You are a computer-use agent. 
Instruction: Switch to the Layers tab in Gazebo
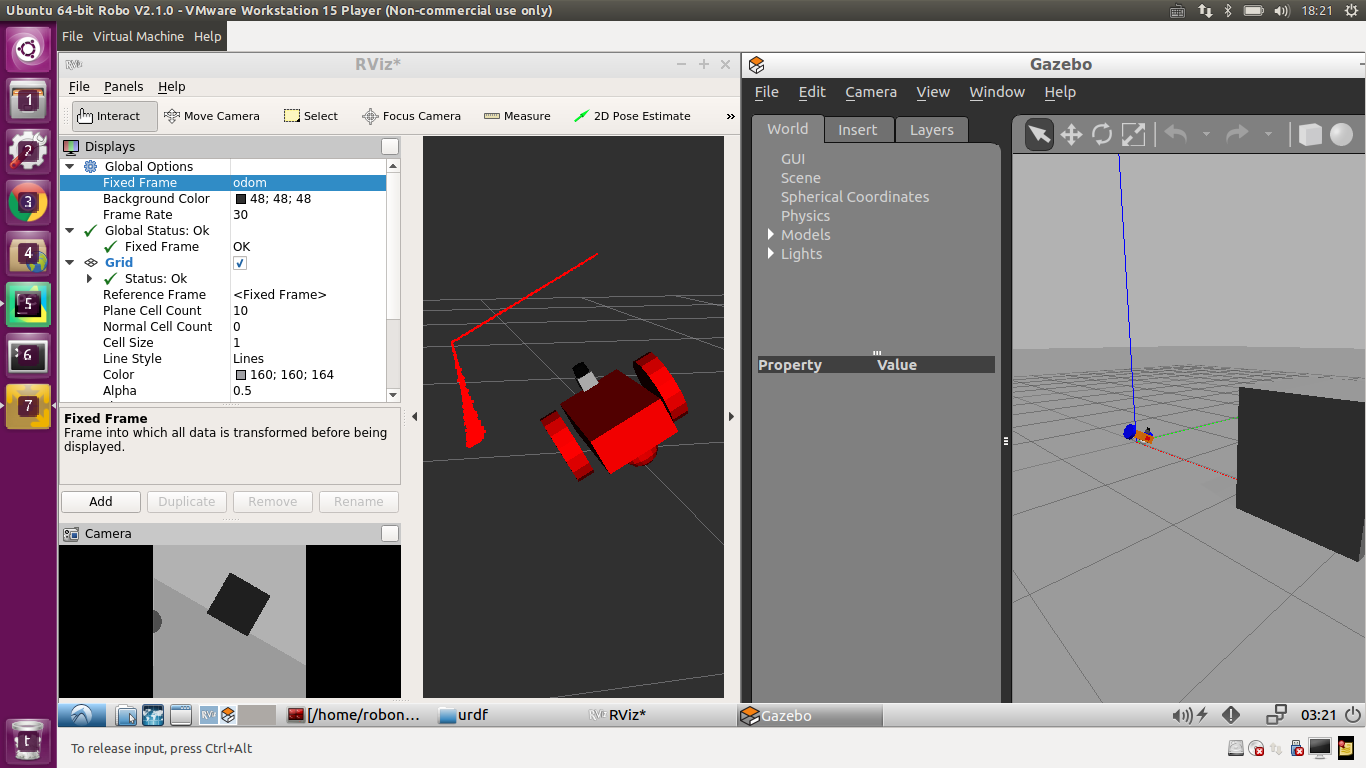931,130
